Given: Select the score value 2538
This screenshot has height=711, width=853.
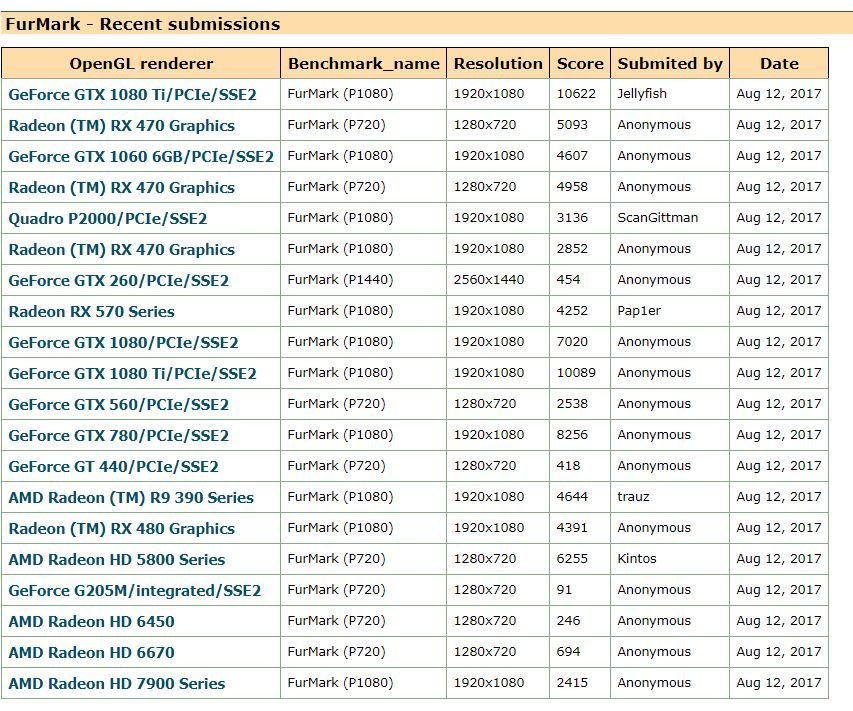Looking at the screenshot, I should pos(572,404).
